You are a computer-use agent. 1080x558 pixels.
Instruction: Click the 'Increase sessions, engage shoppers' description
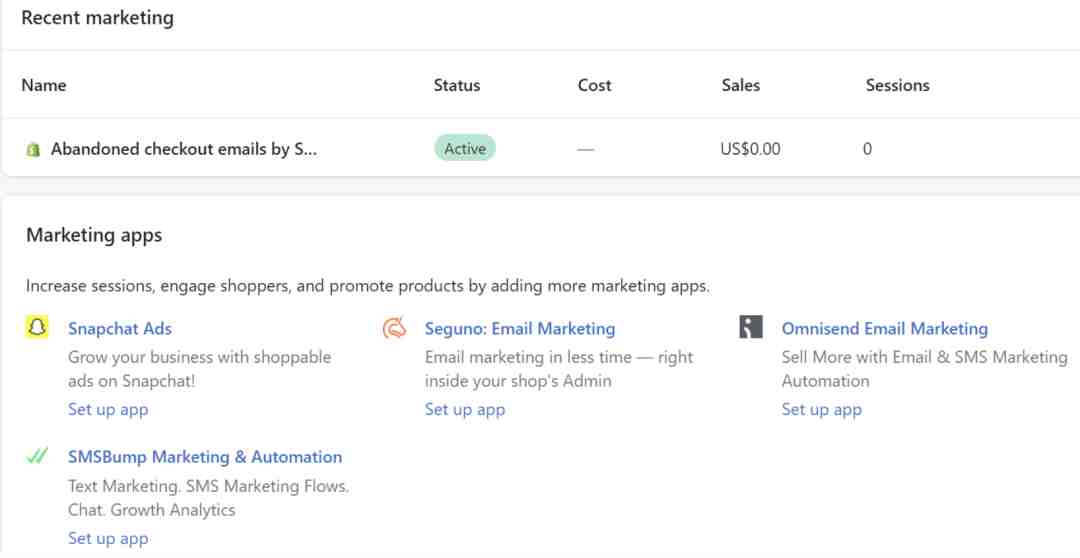368,286
